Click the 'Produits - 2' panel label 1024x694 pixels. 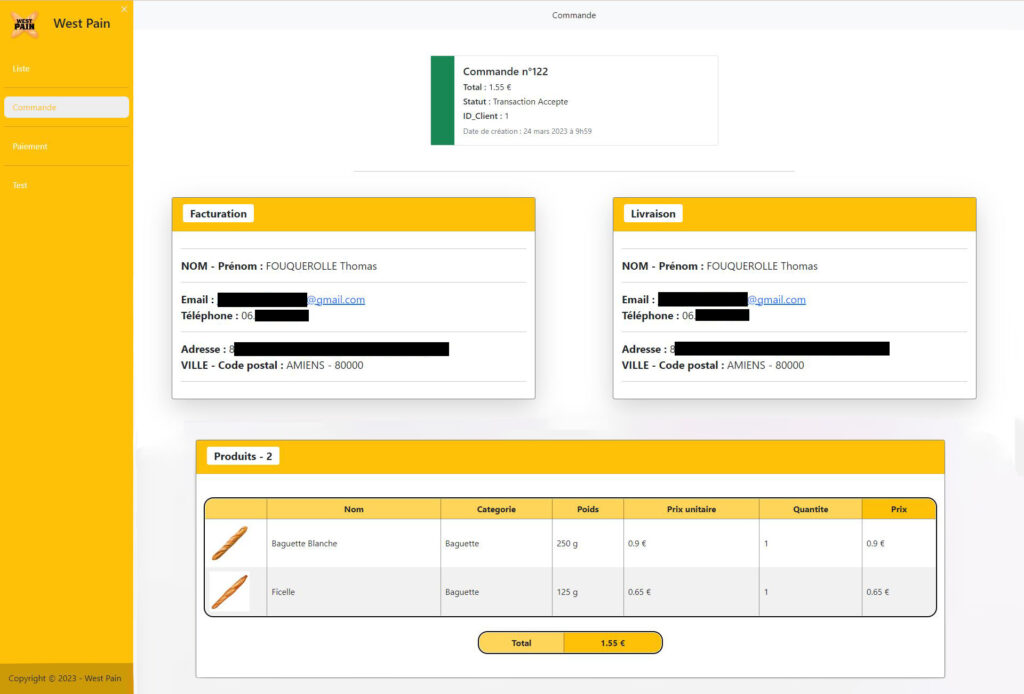tap(243, 456)
